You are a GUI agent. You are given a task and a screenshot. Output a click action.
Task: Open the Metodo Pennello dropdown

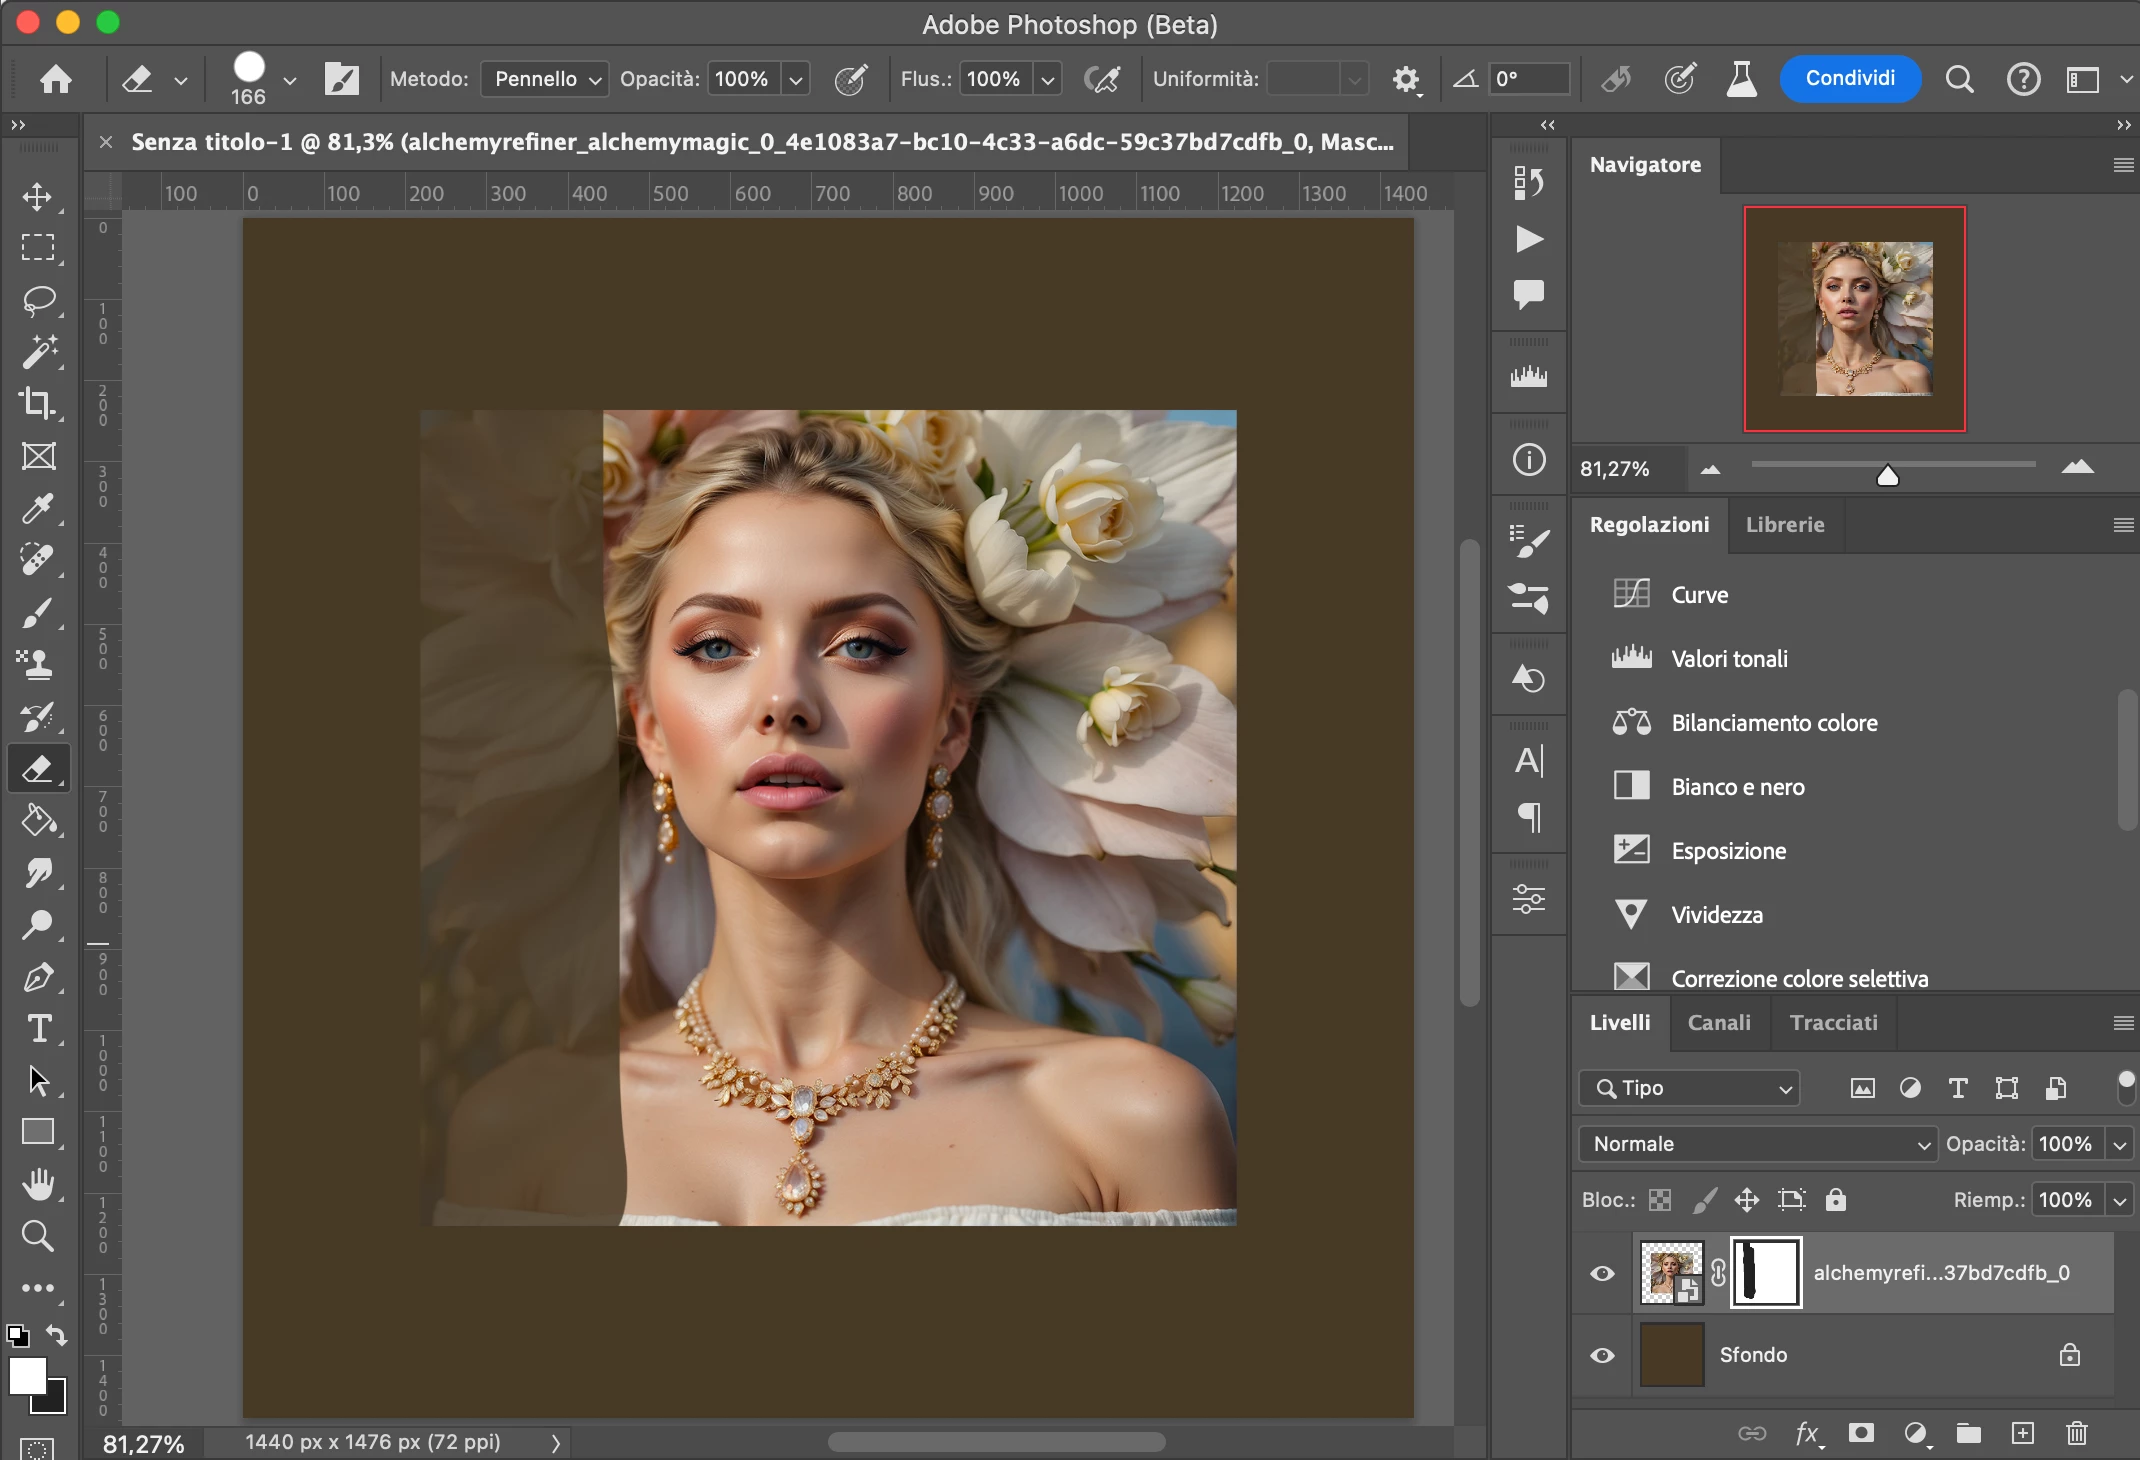coord(545,79)
